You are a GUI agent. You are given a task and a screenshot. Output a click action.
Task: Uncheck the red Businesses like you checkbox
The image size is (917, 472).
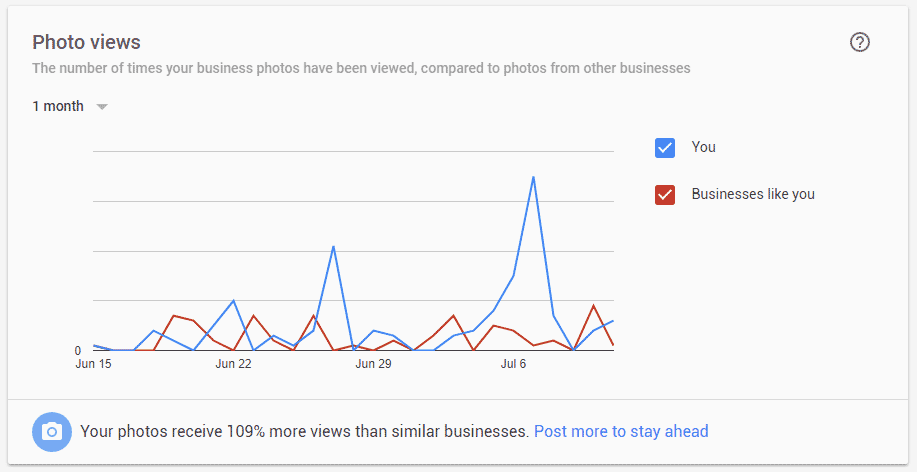point(665,195)
